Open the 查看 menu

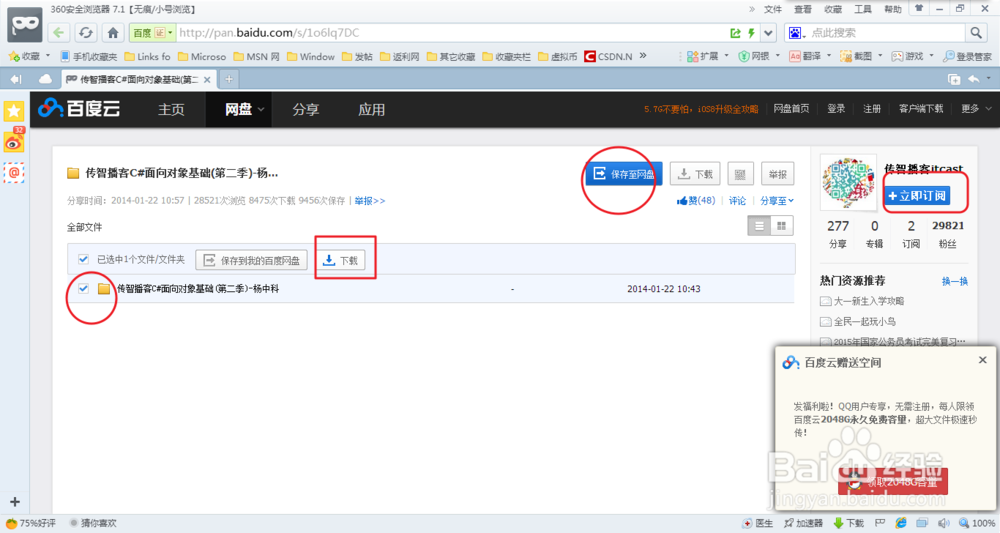tap(802, 9)
